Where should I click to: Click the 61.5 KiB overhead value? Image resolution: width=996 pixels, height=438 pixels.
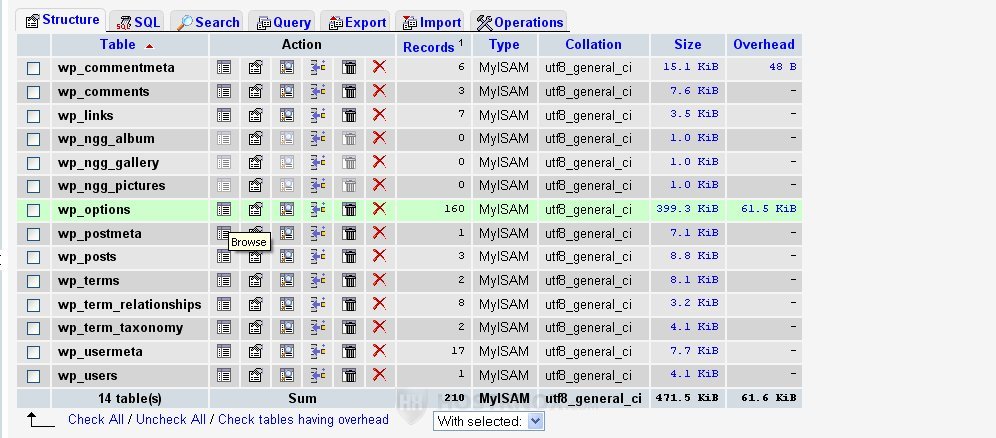[769, 208]
